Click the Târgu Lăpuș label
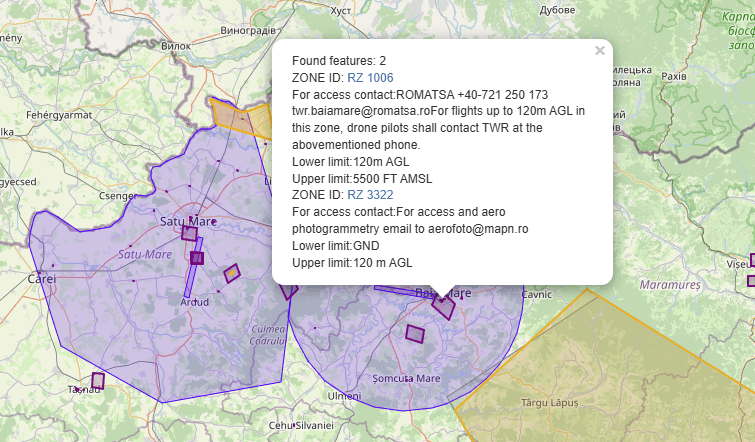The image size is (755, 442). click(x=549, y=403)
